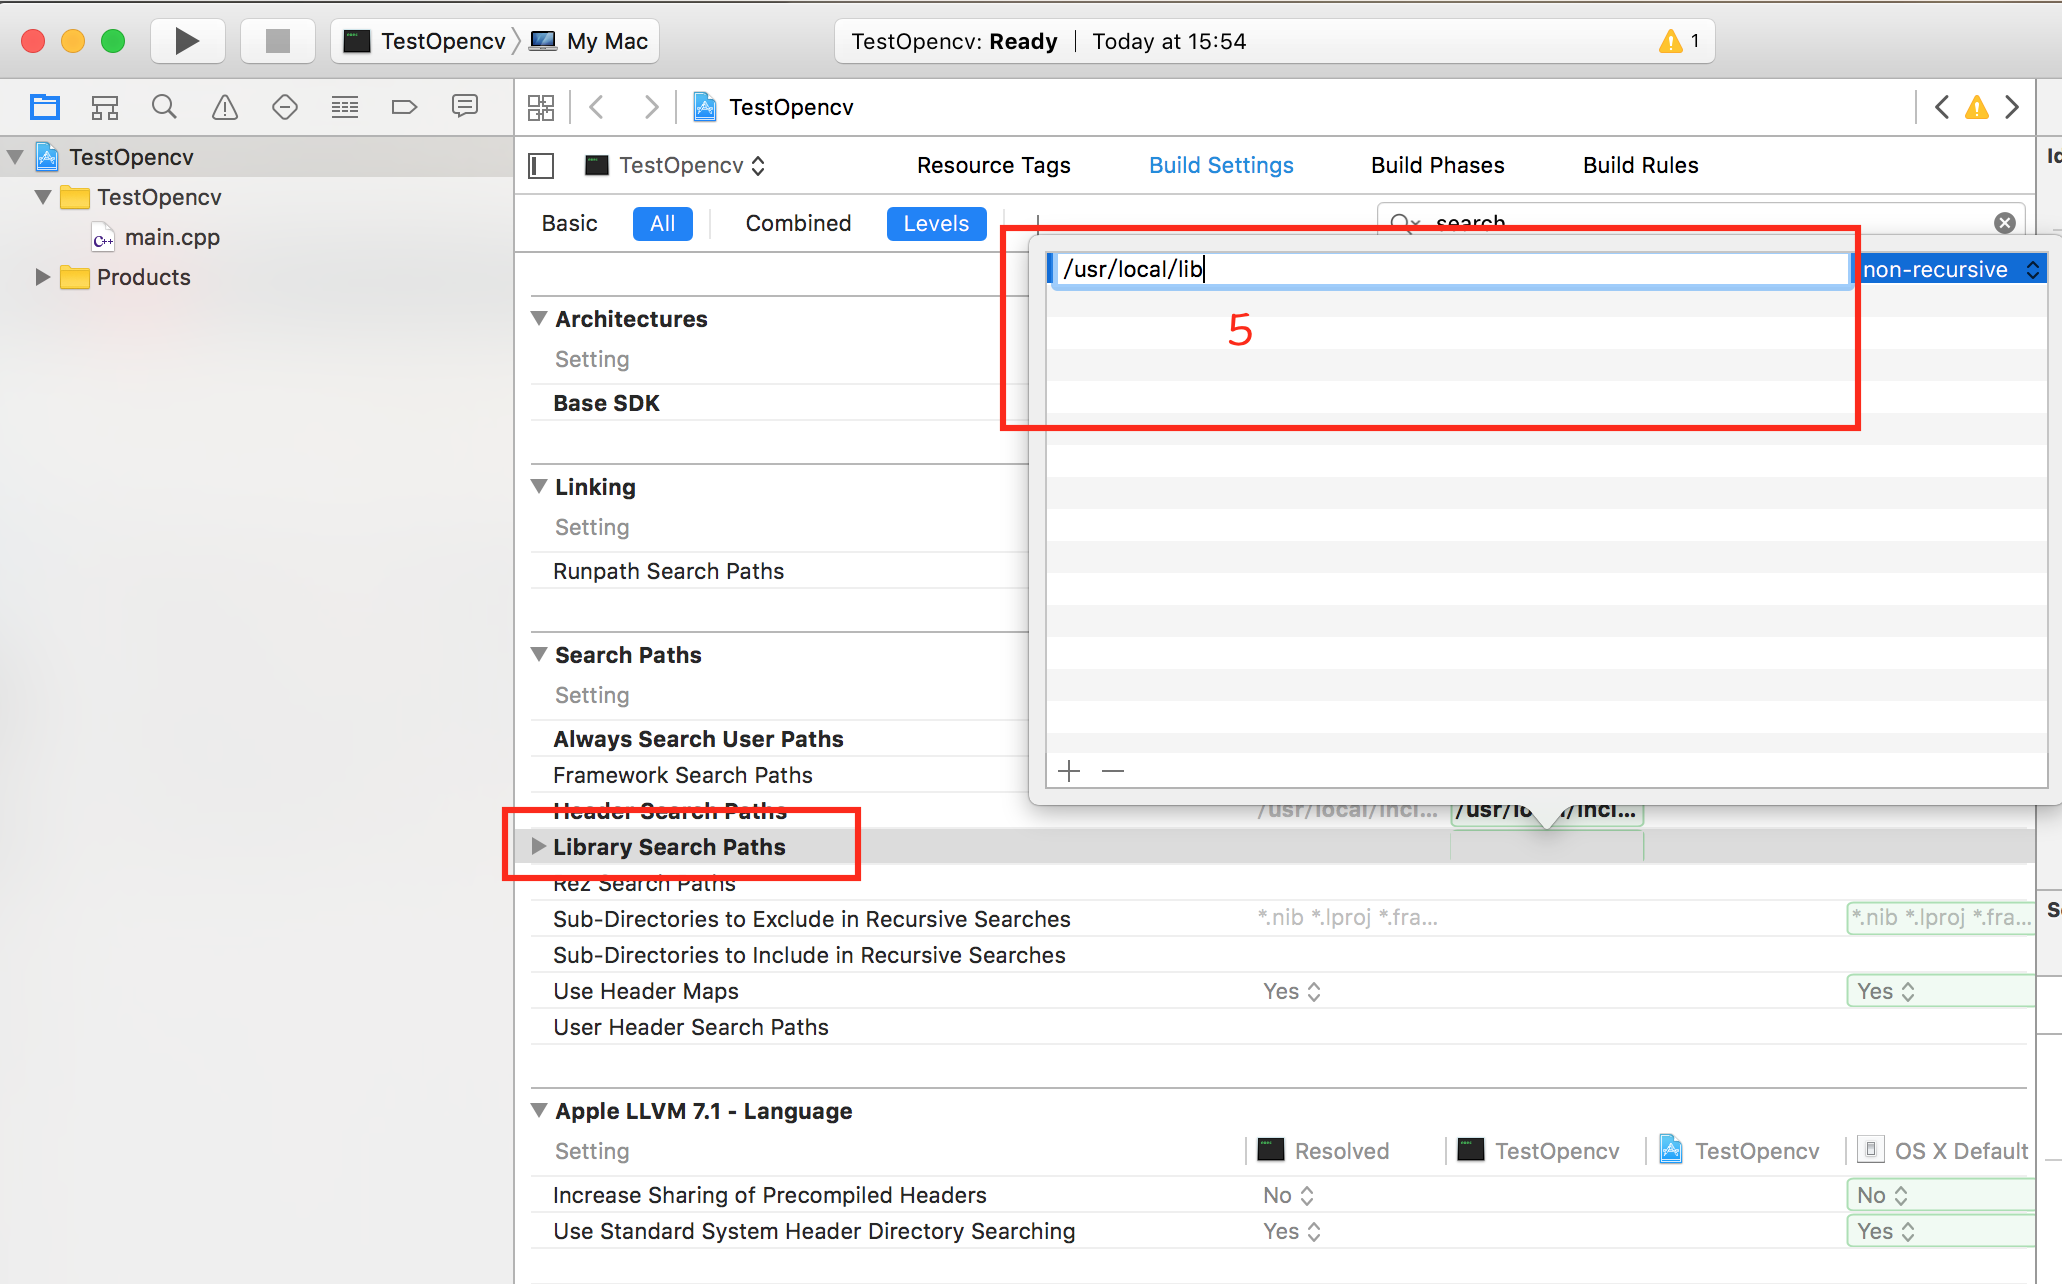Select the Base SDK setting row
The height and width of the screenshot is (1284, 2062).
point(606,403)
